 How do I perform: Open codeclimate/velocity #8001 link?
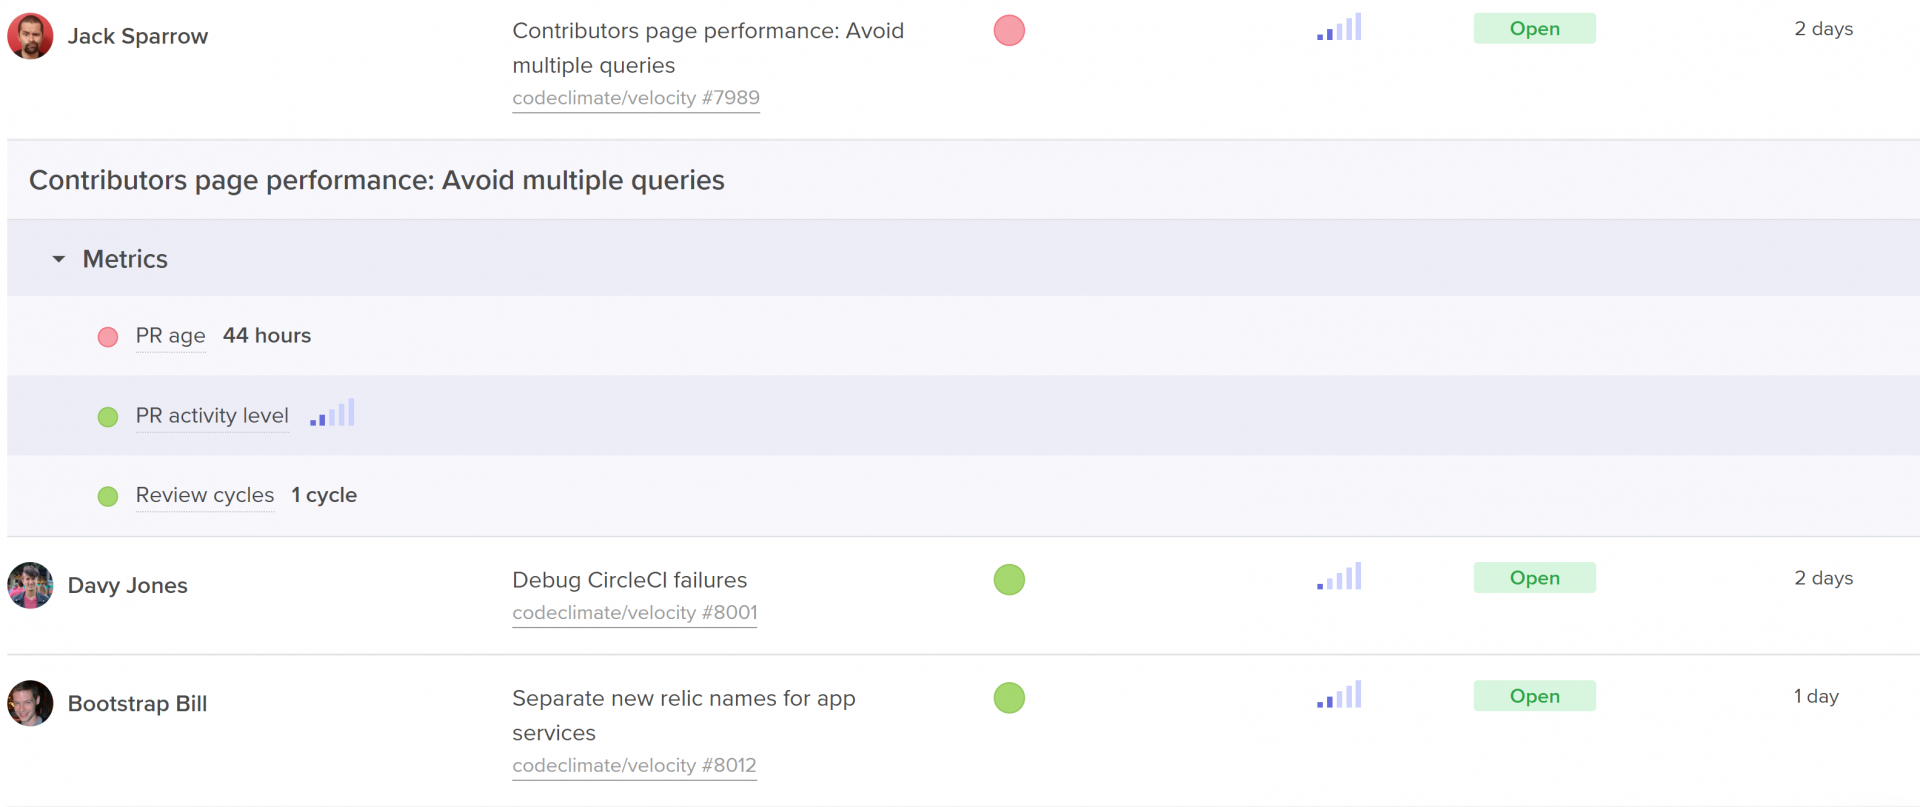[634, 613]
